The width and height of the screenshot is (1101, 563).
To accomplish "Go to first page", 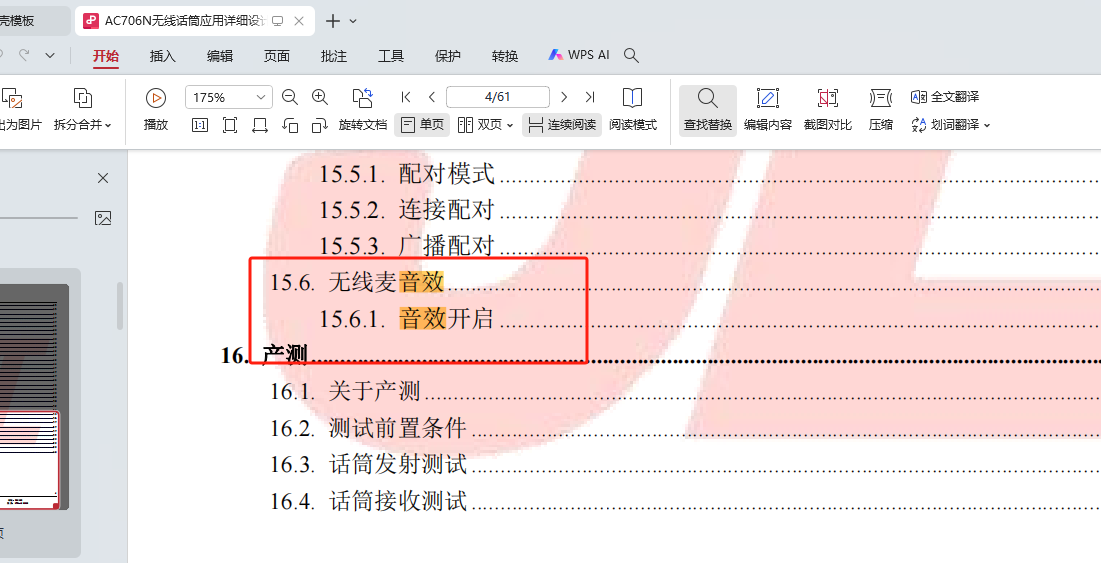I will [405, 97].
